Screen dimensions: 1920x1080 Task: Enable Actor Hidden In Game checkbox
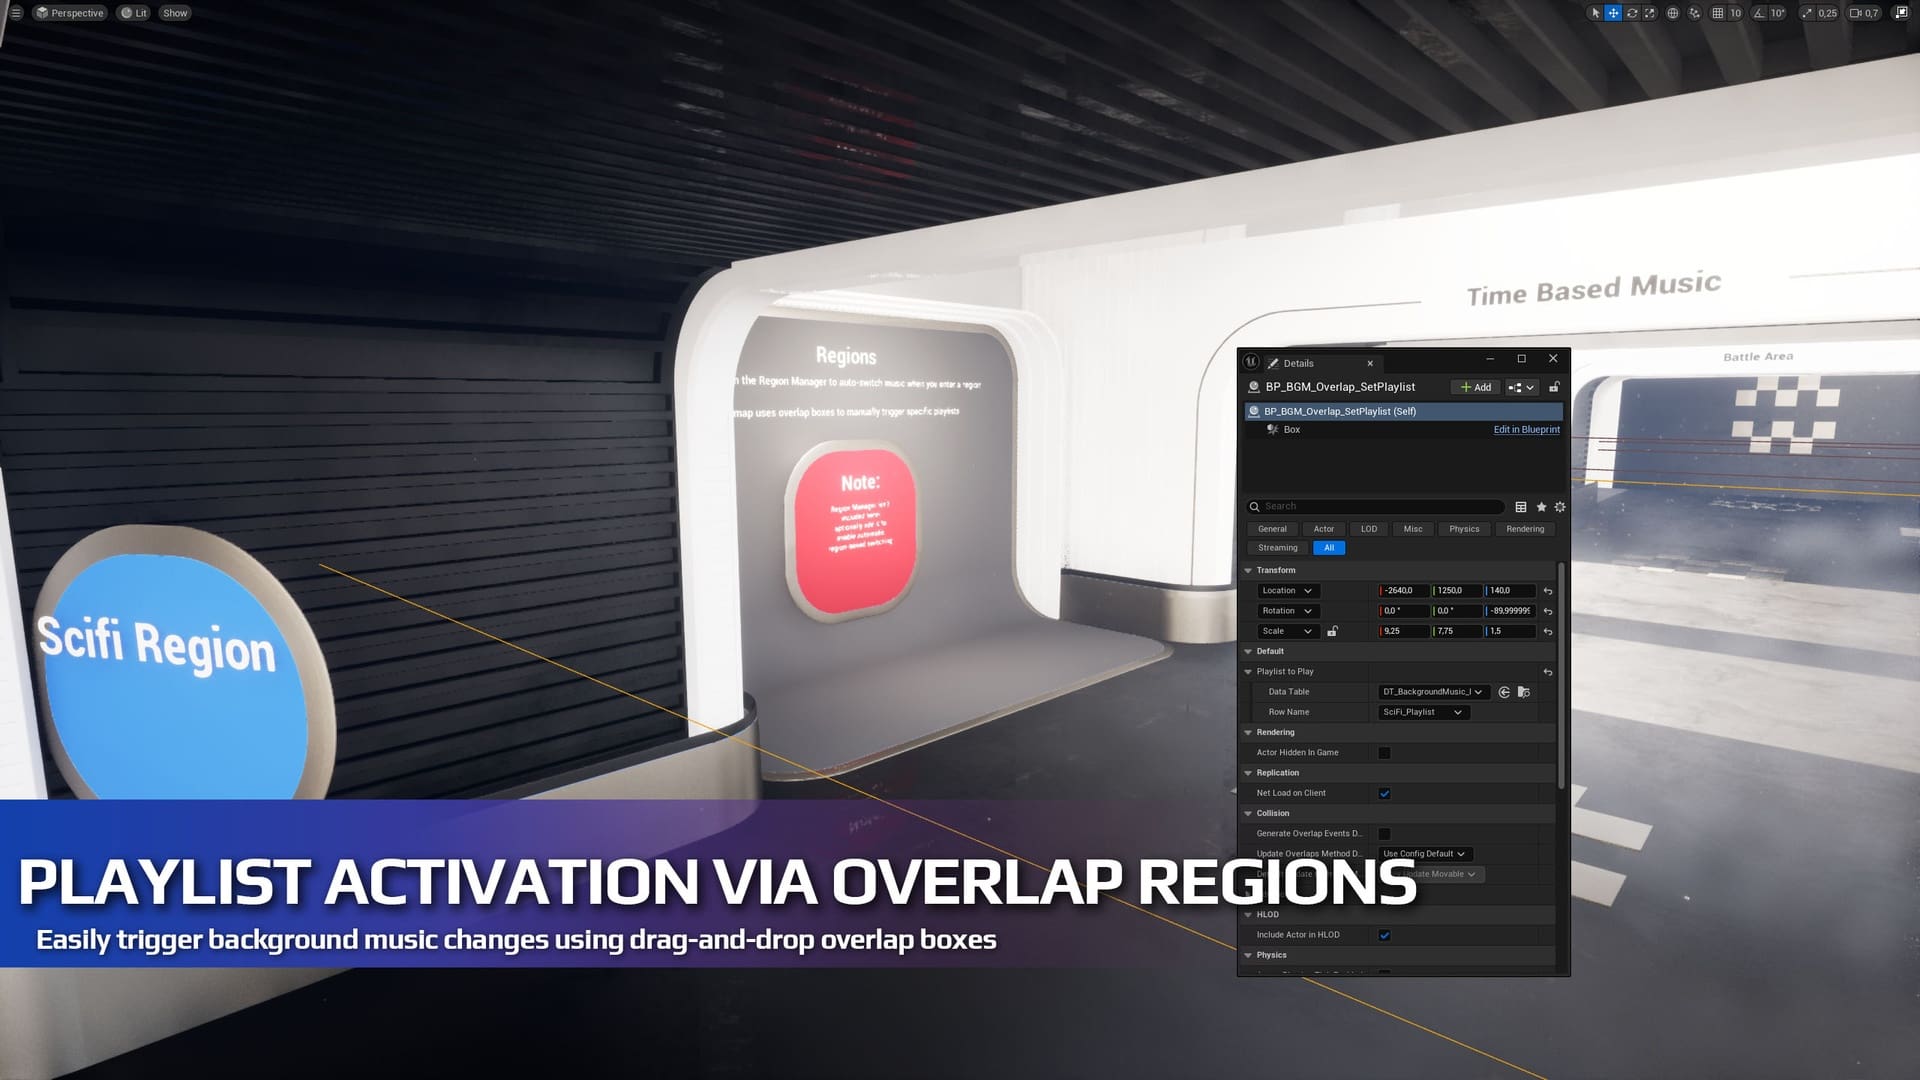click(x=1384, y=753)
